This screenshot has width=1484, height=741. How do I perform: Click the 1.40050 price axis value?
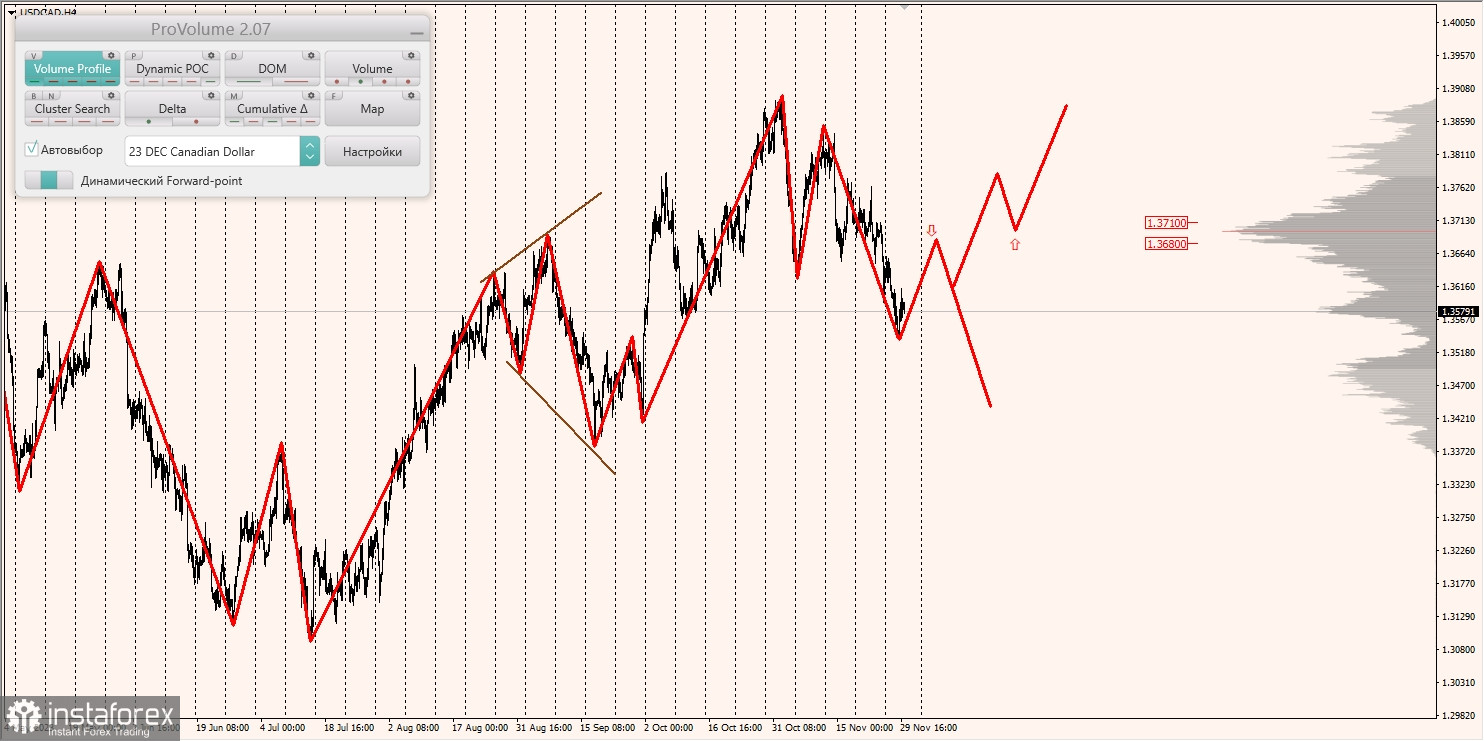(x=1458, y=22)
